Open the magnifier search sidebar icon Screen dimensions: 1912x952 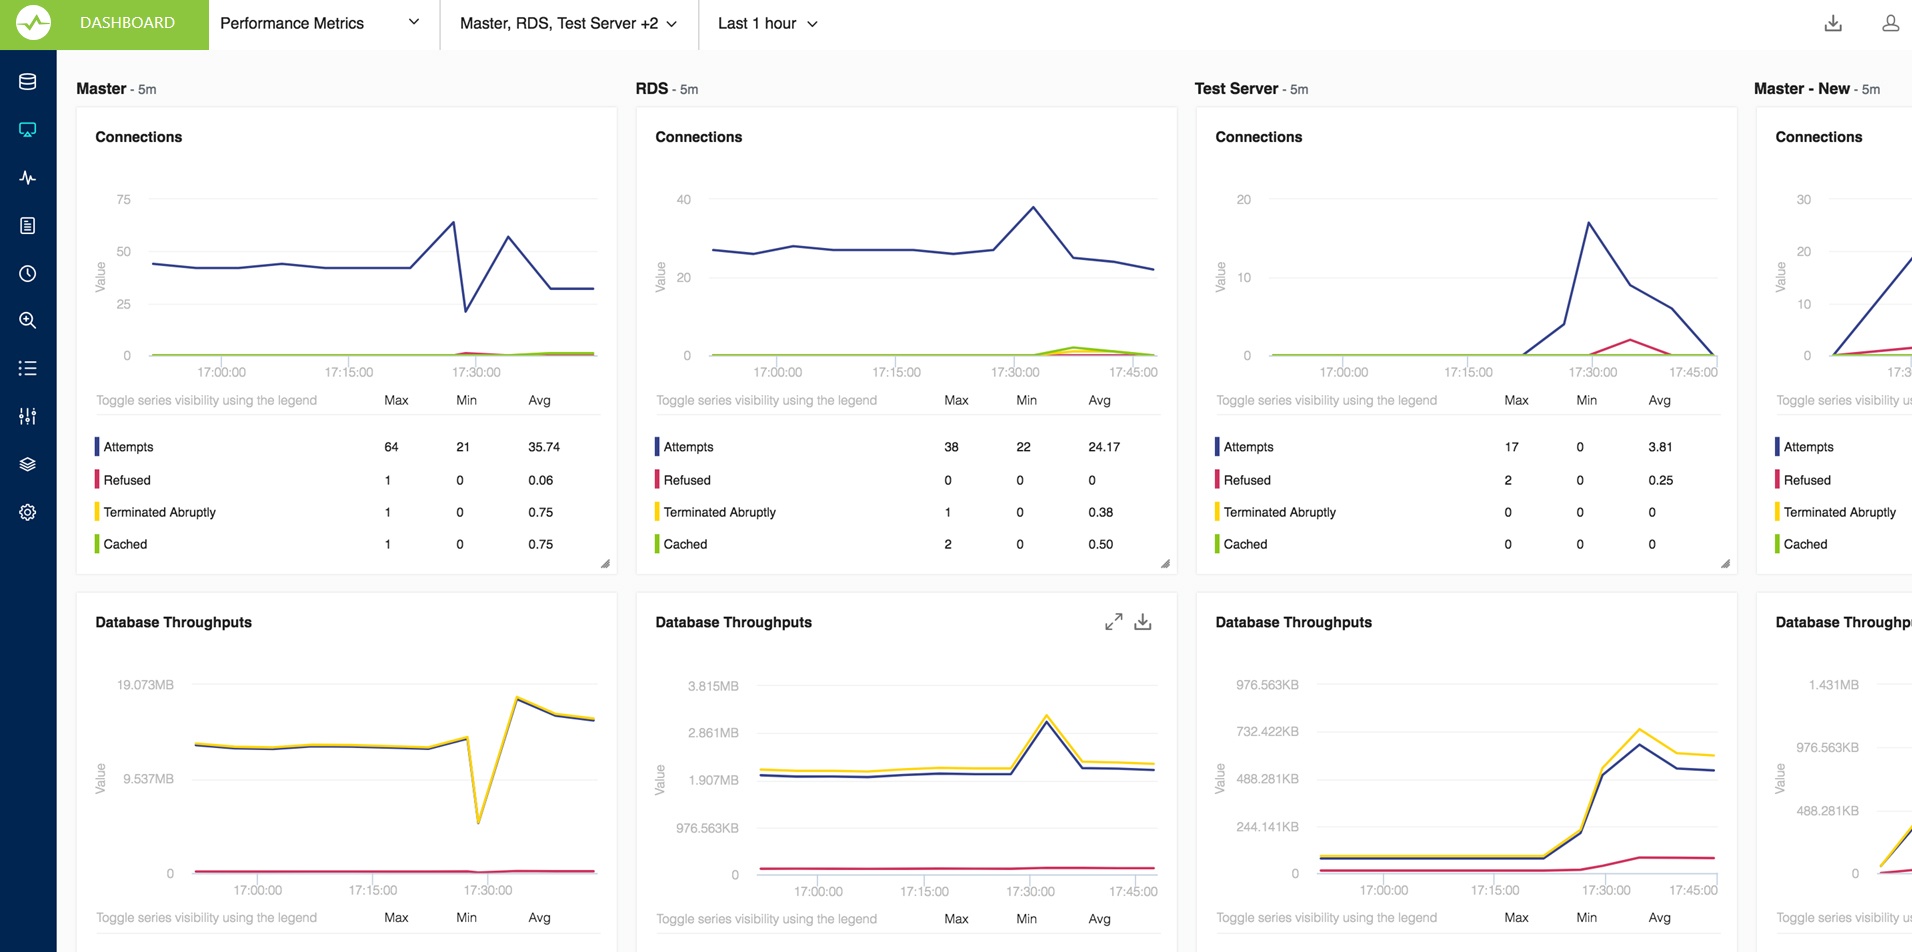click(x=28, y=321)
